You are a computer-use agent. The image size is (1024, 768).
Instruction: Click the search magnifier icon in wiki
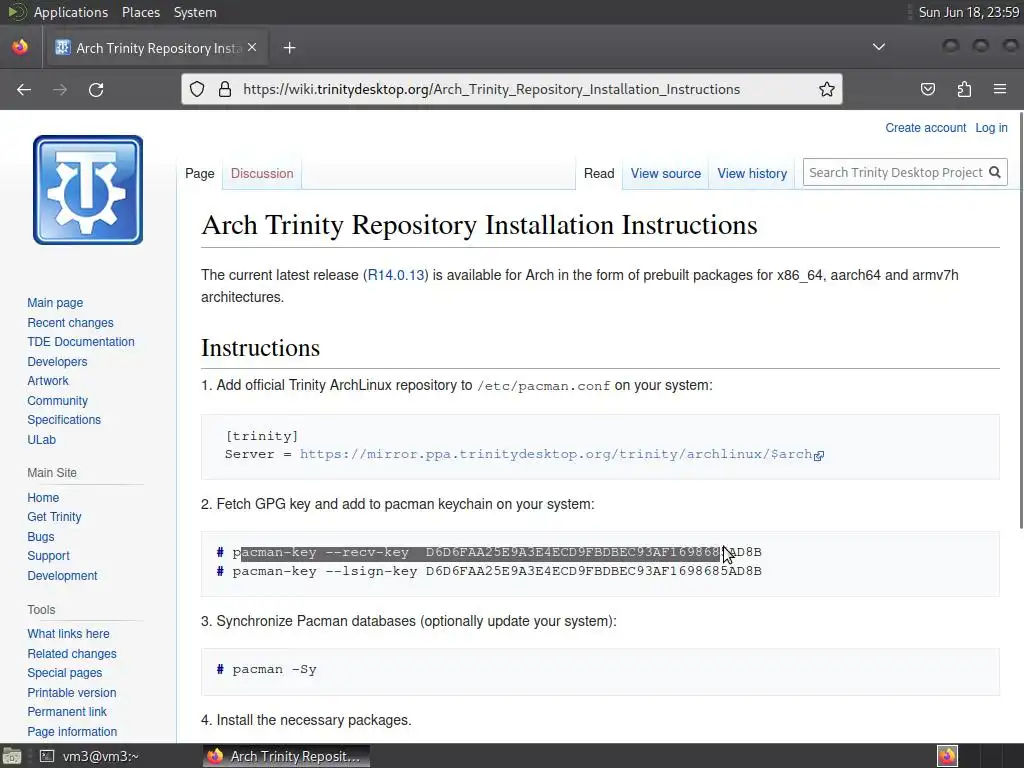click(x=995, y=172)
